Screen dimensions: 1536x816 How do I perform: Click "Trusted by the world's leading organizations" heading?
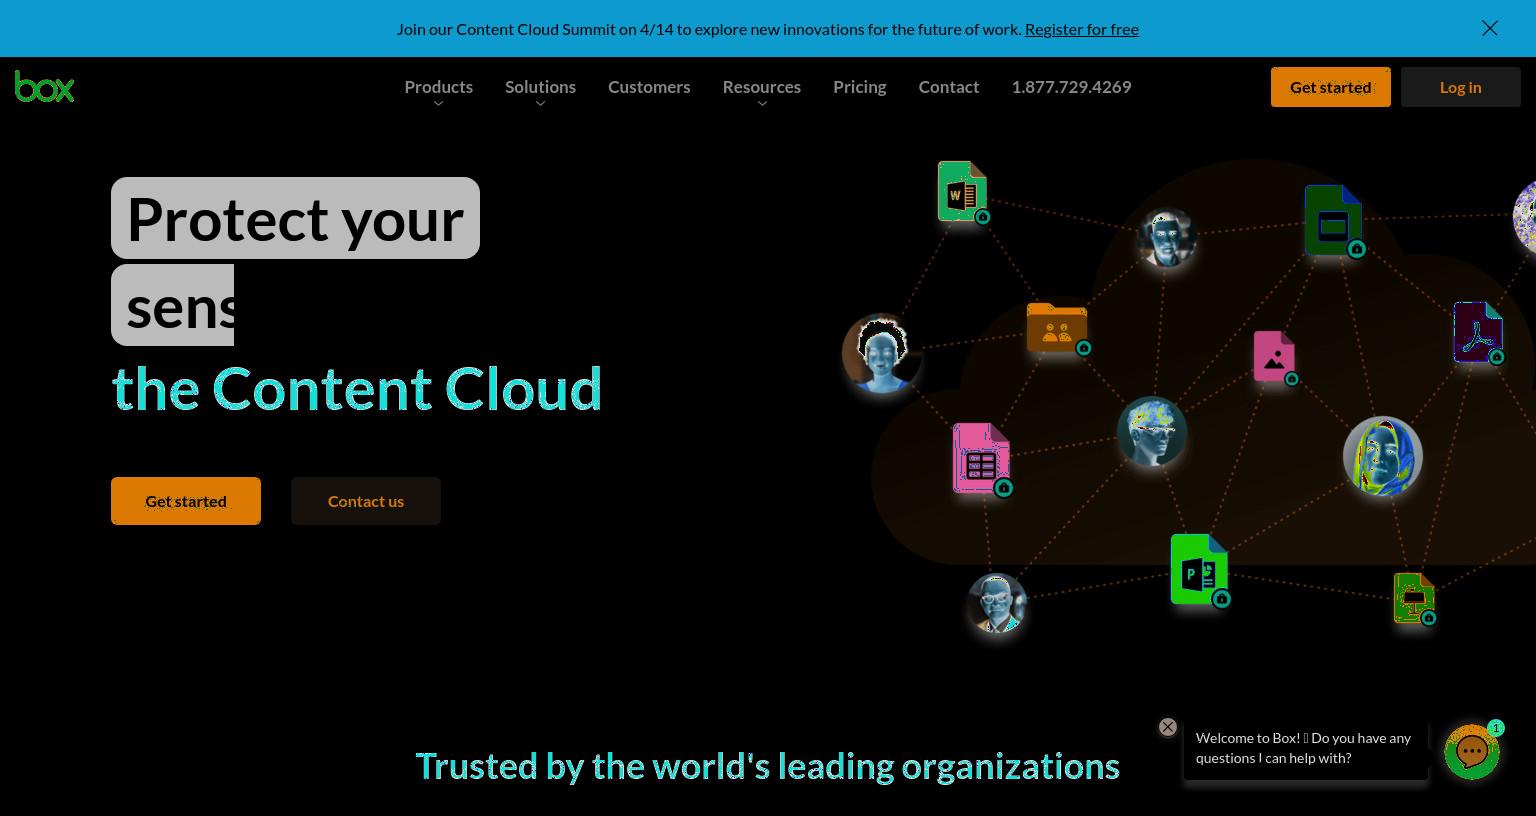(768, 766)
